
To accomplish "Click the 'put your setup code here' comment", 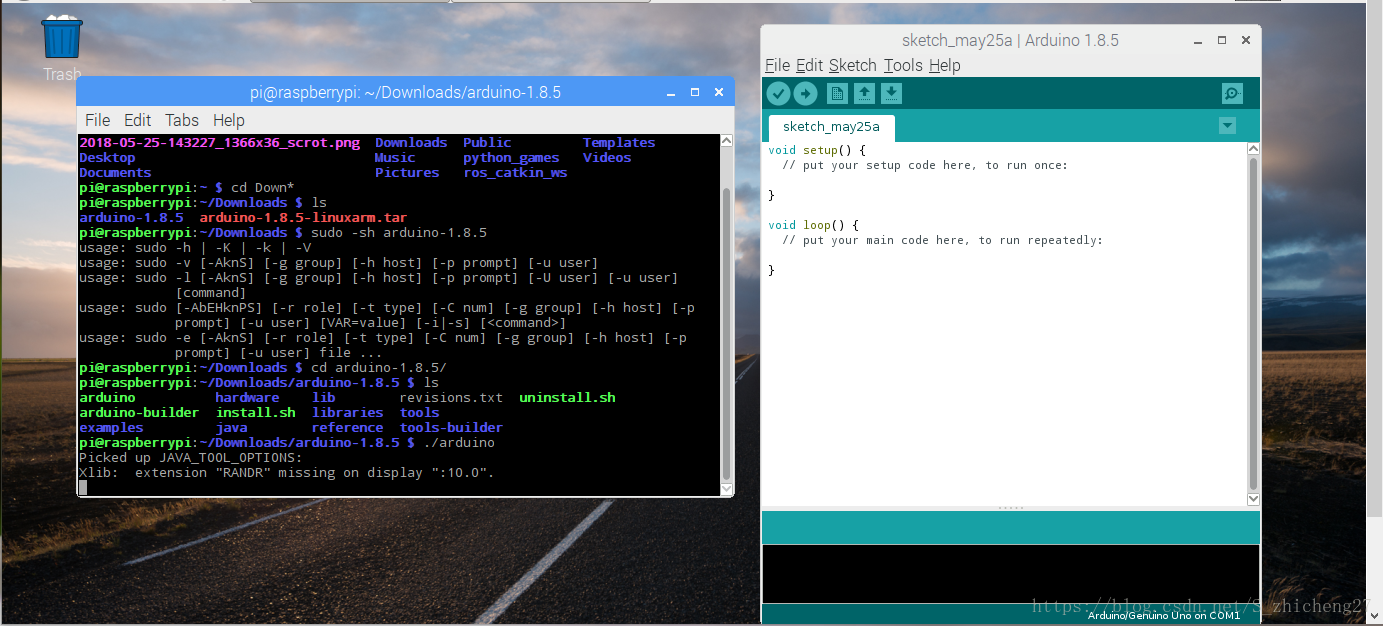I will tap(925, 165).
